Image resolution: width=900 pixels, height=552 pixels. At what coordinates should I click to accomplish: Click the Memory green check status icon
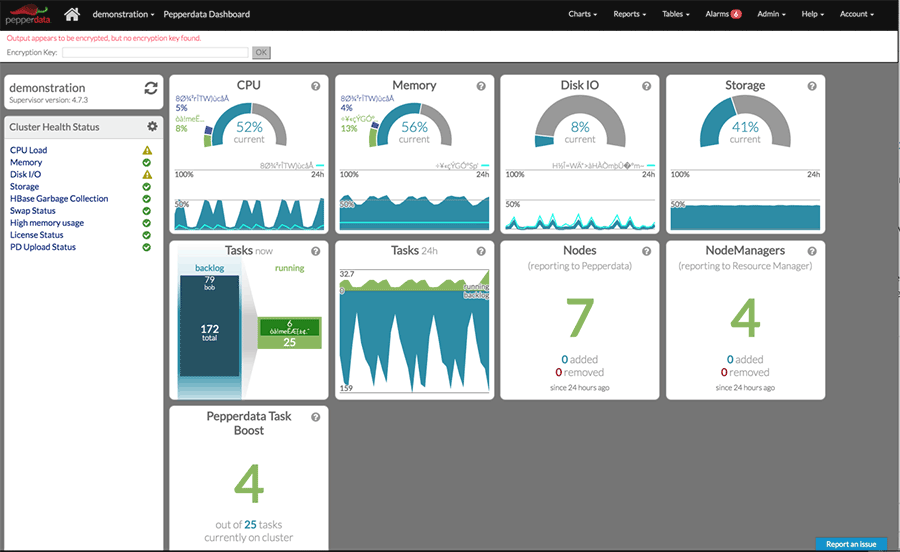[x=147, y=162]
